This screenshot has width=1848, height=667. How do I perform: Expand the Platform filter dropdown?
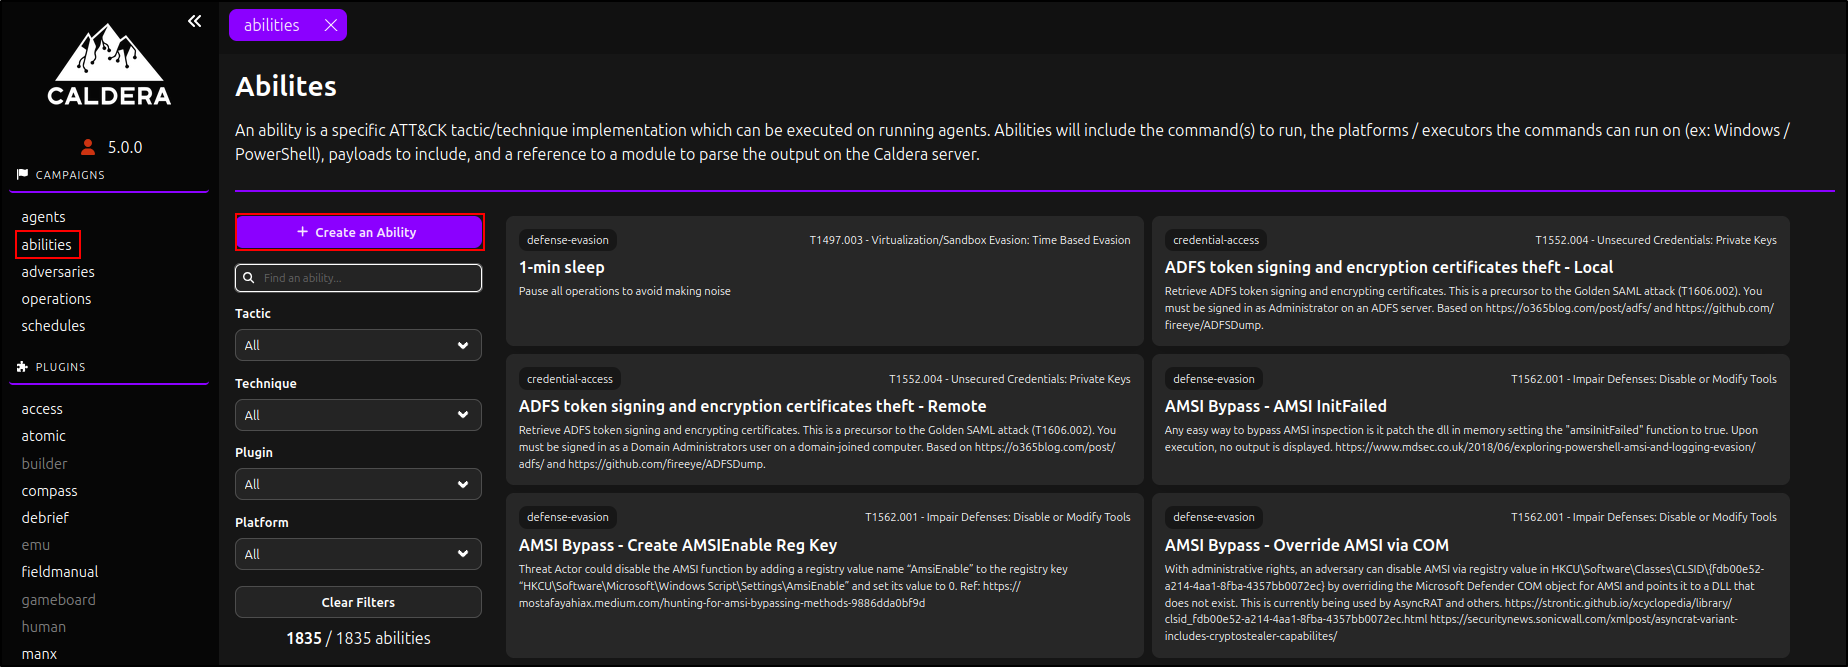click(x=358, y=554)
